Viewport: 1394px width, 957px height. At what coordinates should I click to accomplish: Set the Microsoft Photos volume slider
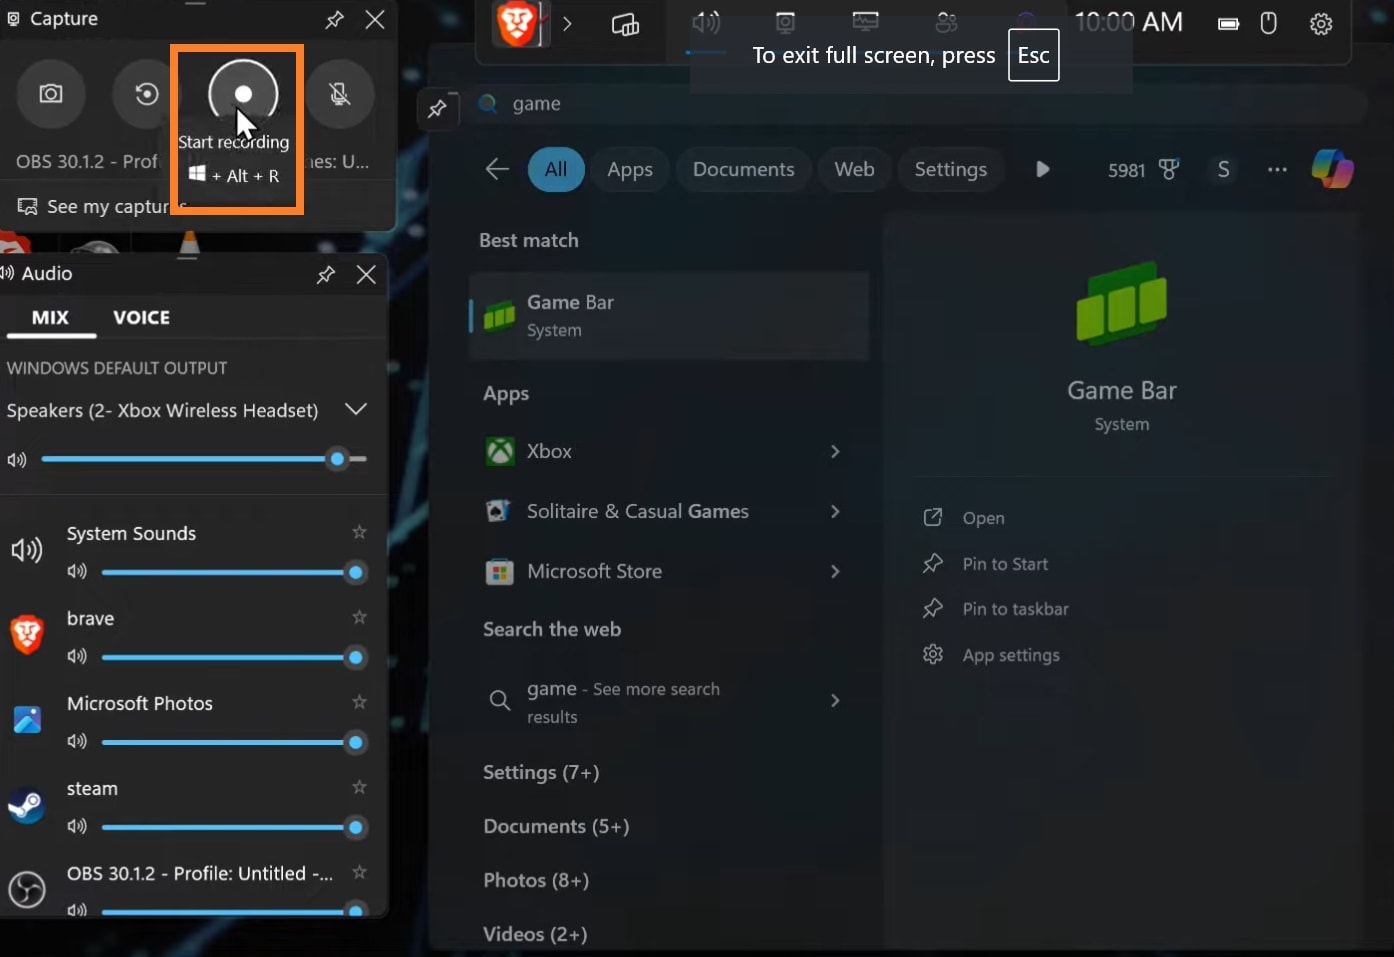tap(233, 743)
